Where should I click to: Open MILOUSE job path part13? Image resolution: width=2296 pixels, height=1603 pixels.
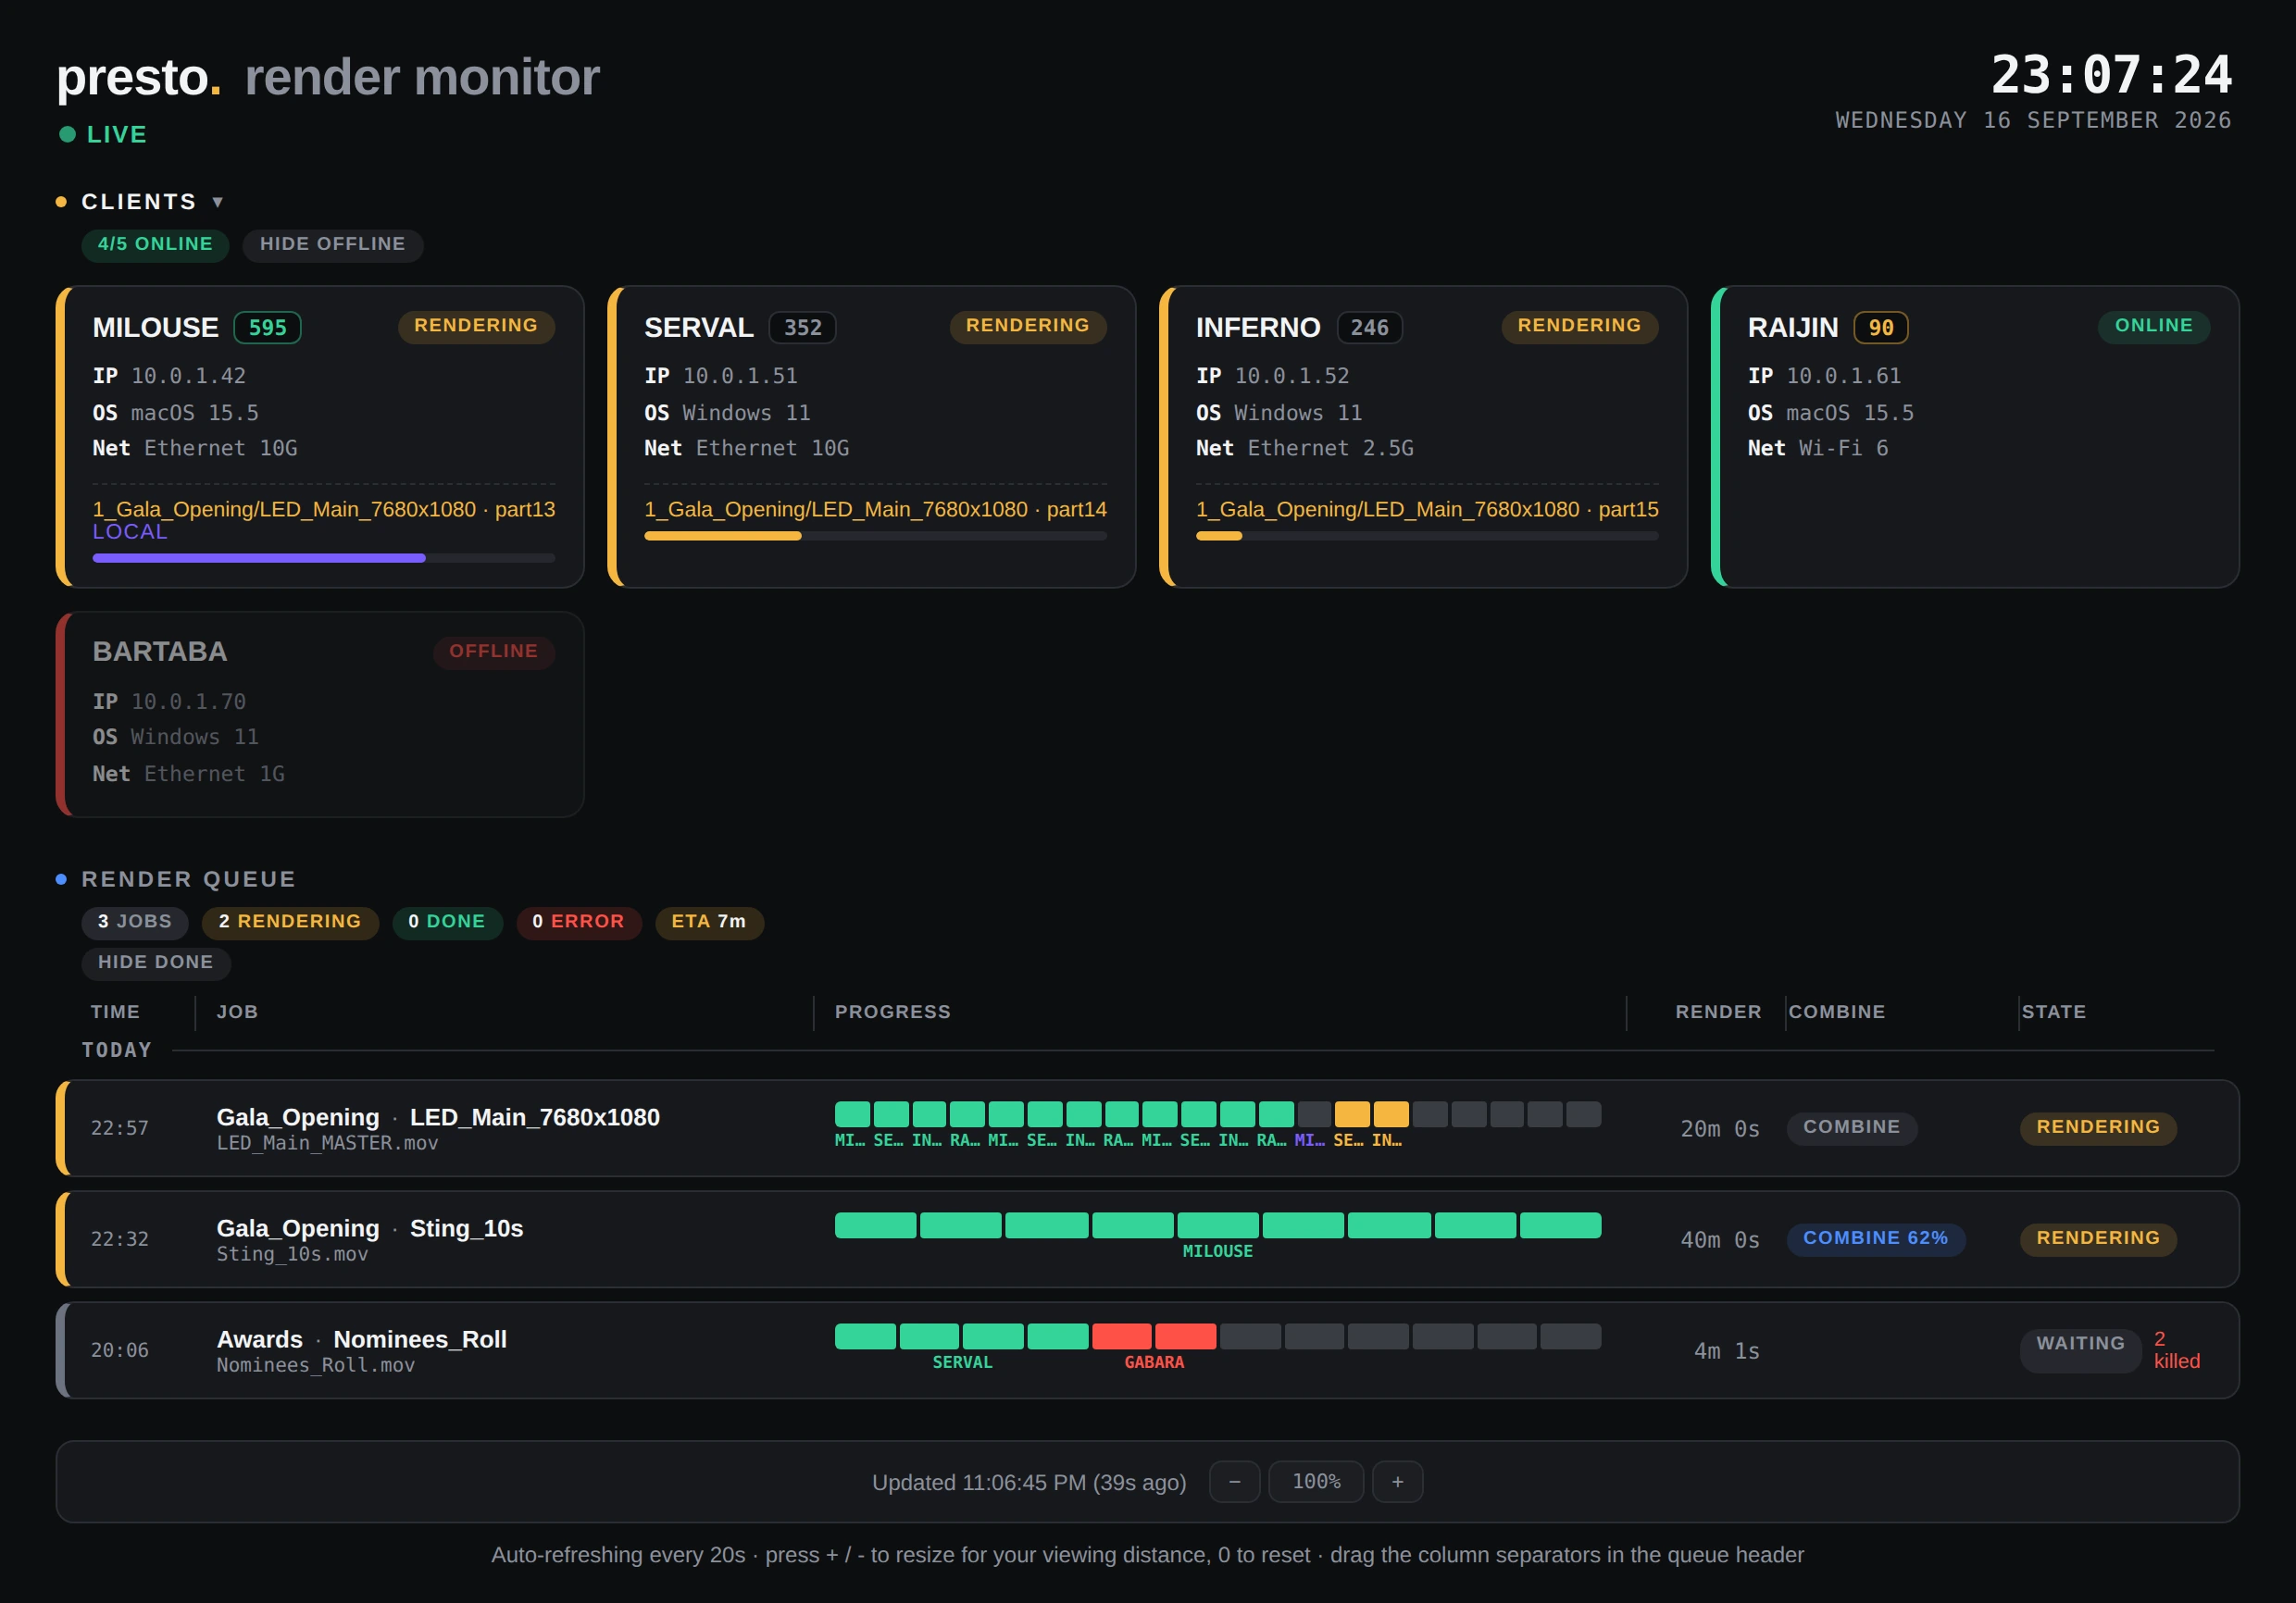[x=323, y=509]
